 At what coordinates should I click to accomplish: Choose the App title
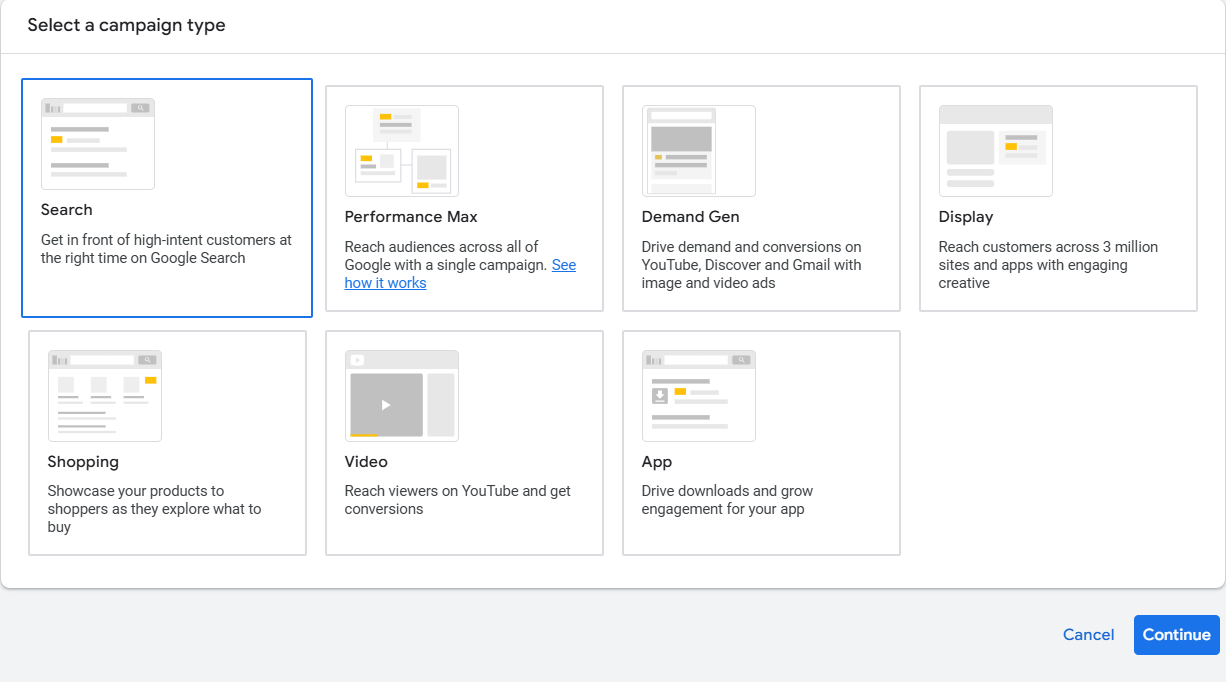pos(657,462)
